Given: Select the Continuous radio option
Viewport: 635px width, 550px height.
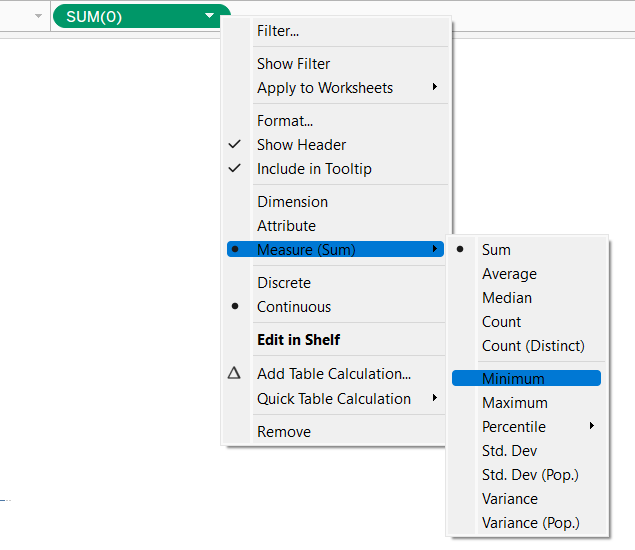Looking at the screenshot, I should (294, 307).
